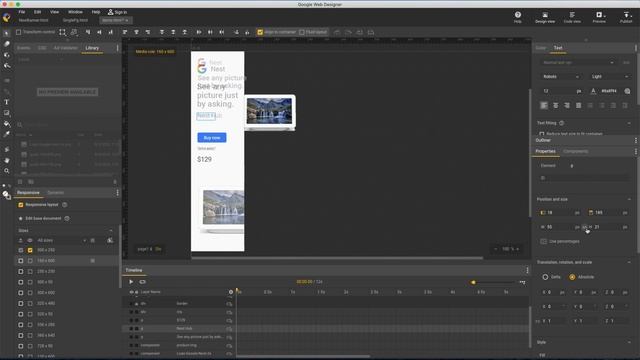Click the align horizontal centers toolbar icon
The image size is (640, 360).
coord(136,32)
